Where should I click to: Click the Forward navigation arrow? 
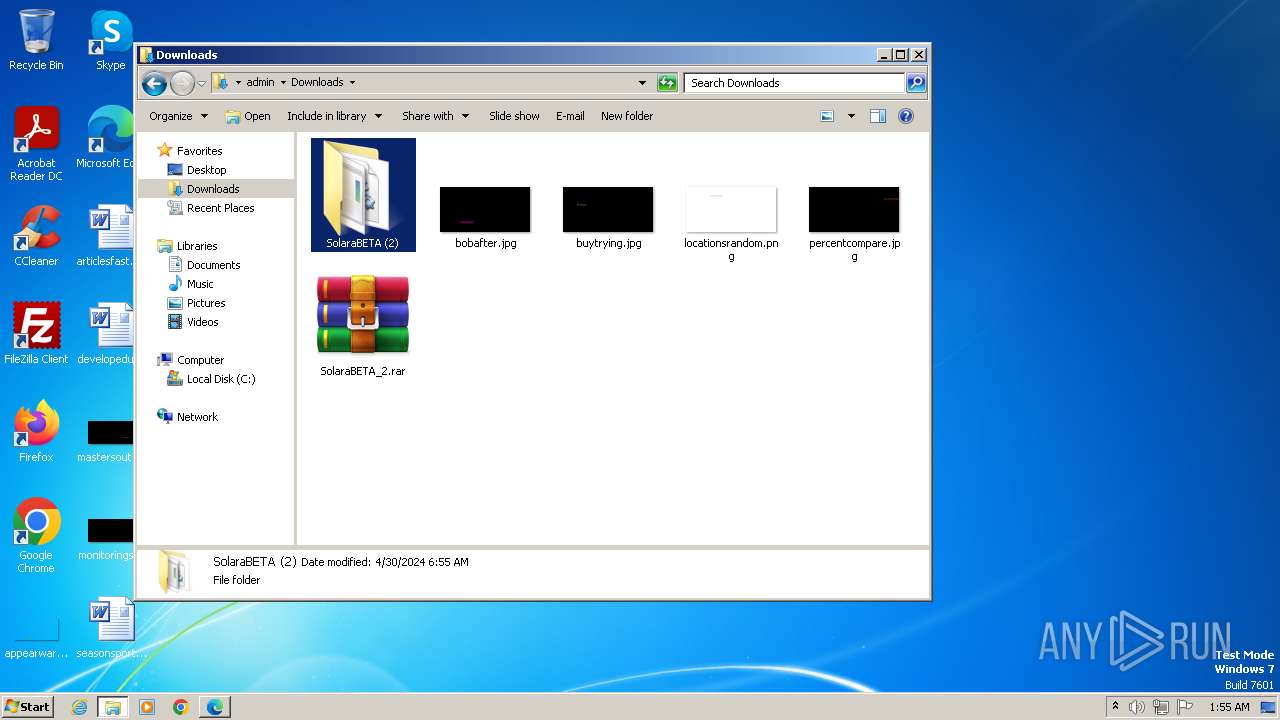tap(182, 83)
